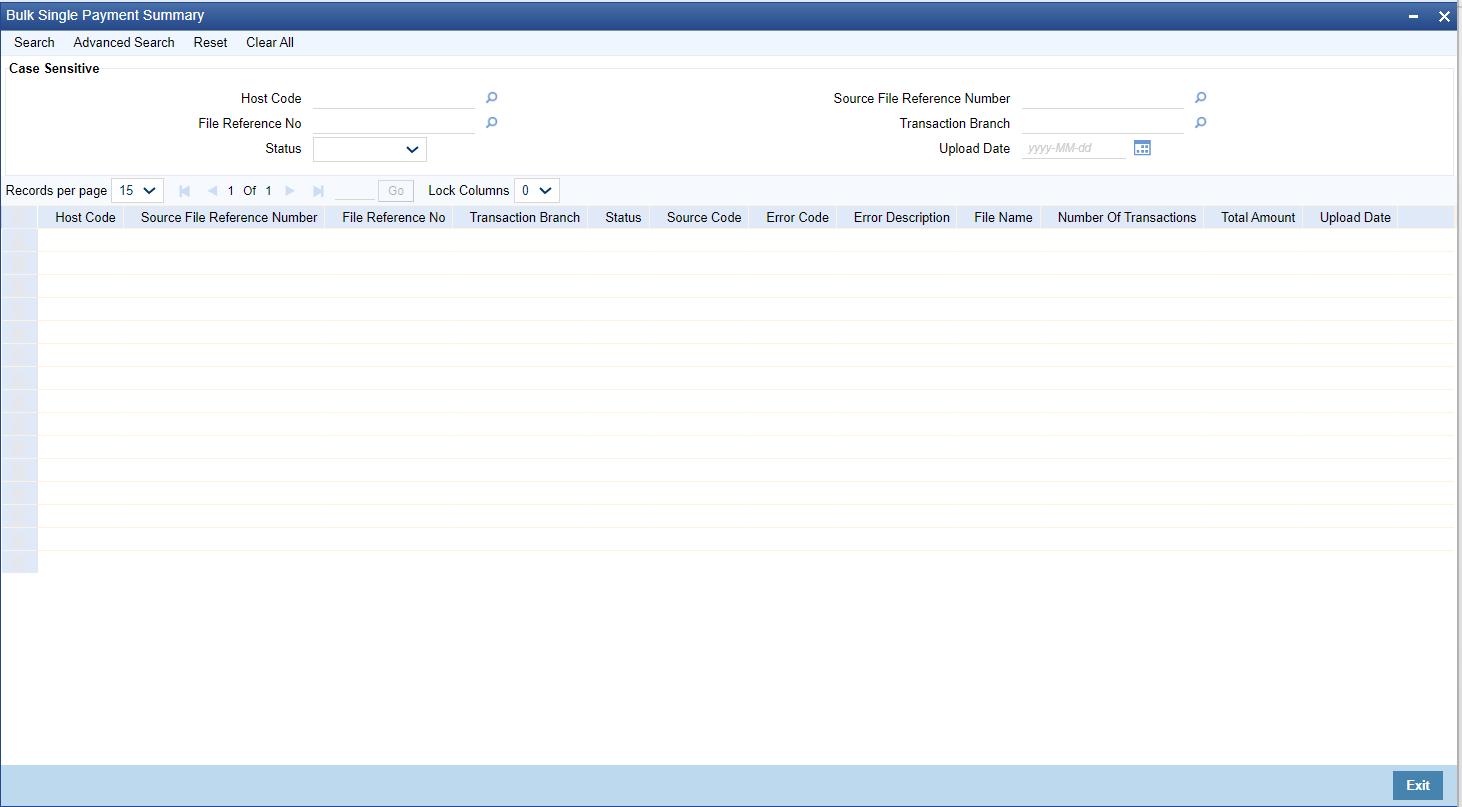This screenshot has width=1462, height=807.
Task: Close the Bulk Single Payment Summary window
Action: point(1444,16)
